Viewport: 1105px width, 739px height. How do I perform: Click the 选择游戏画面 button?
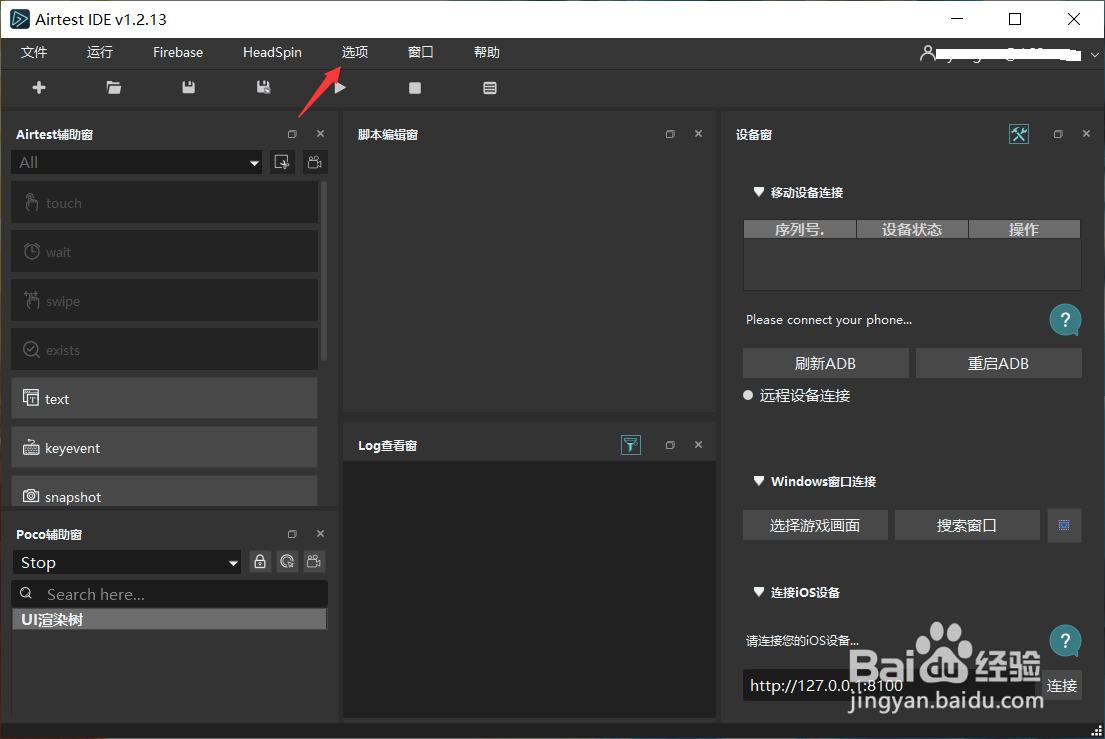[x=815, y=525]
